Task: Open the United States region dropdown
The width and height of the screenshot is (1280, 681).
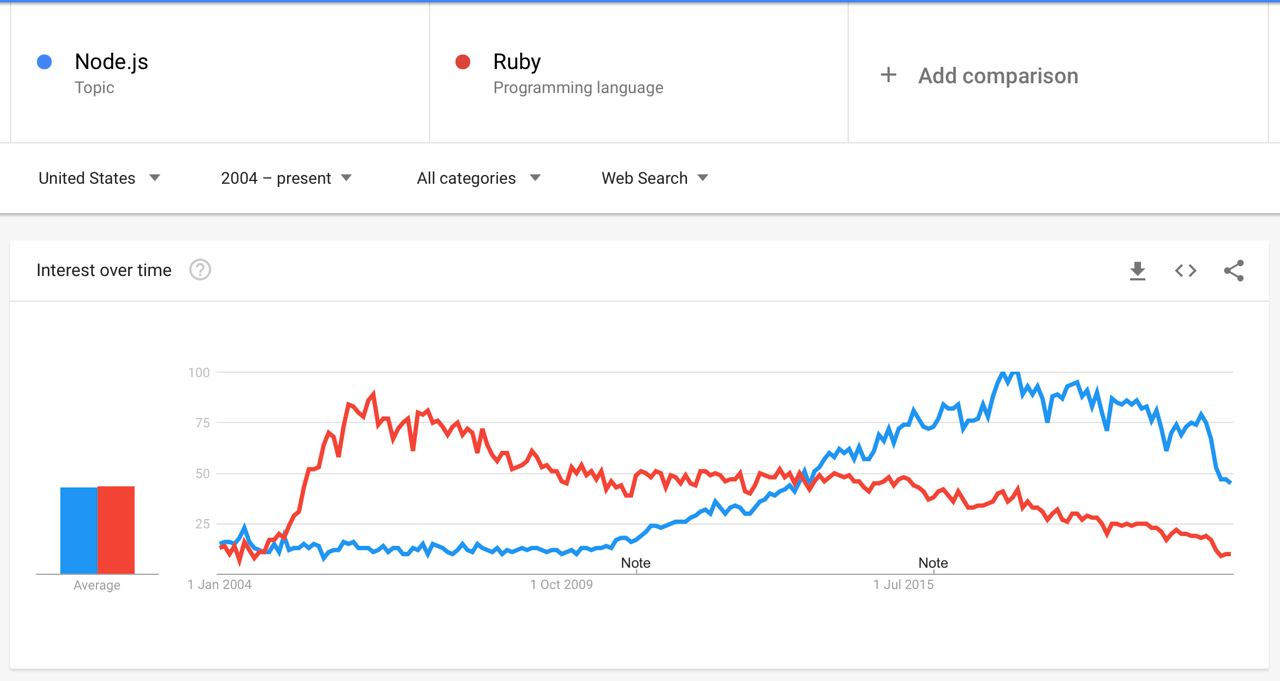Action: point(99,178)
